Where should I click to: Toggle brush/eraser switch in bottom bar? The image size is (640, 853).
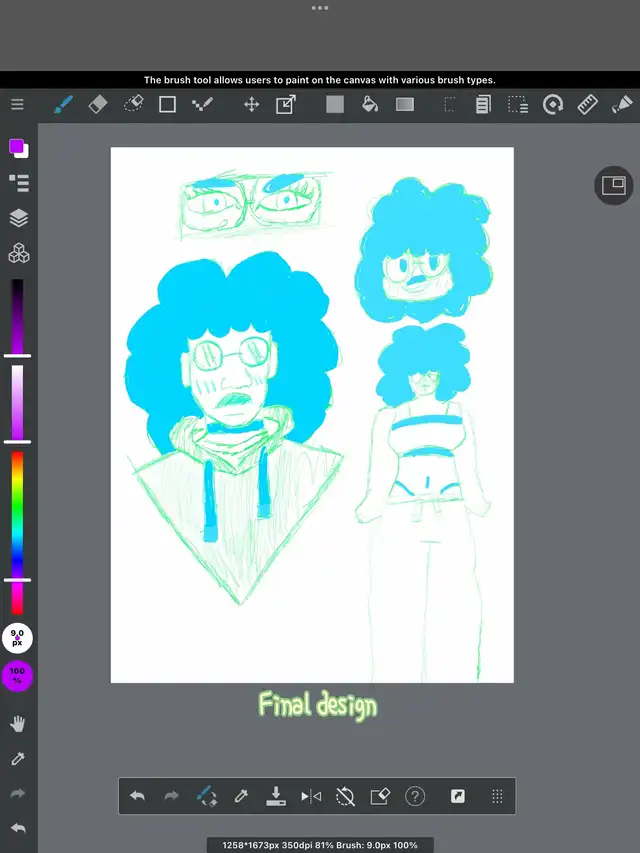[207, 796]
